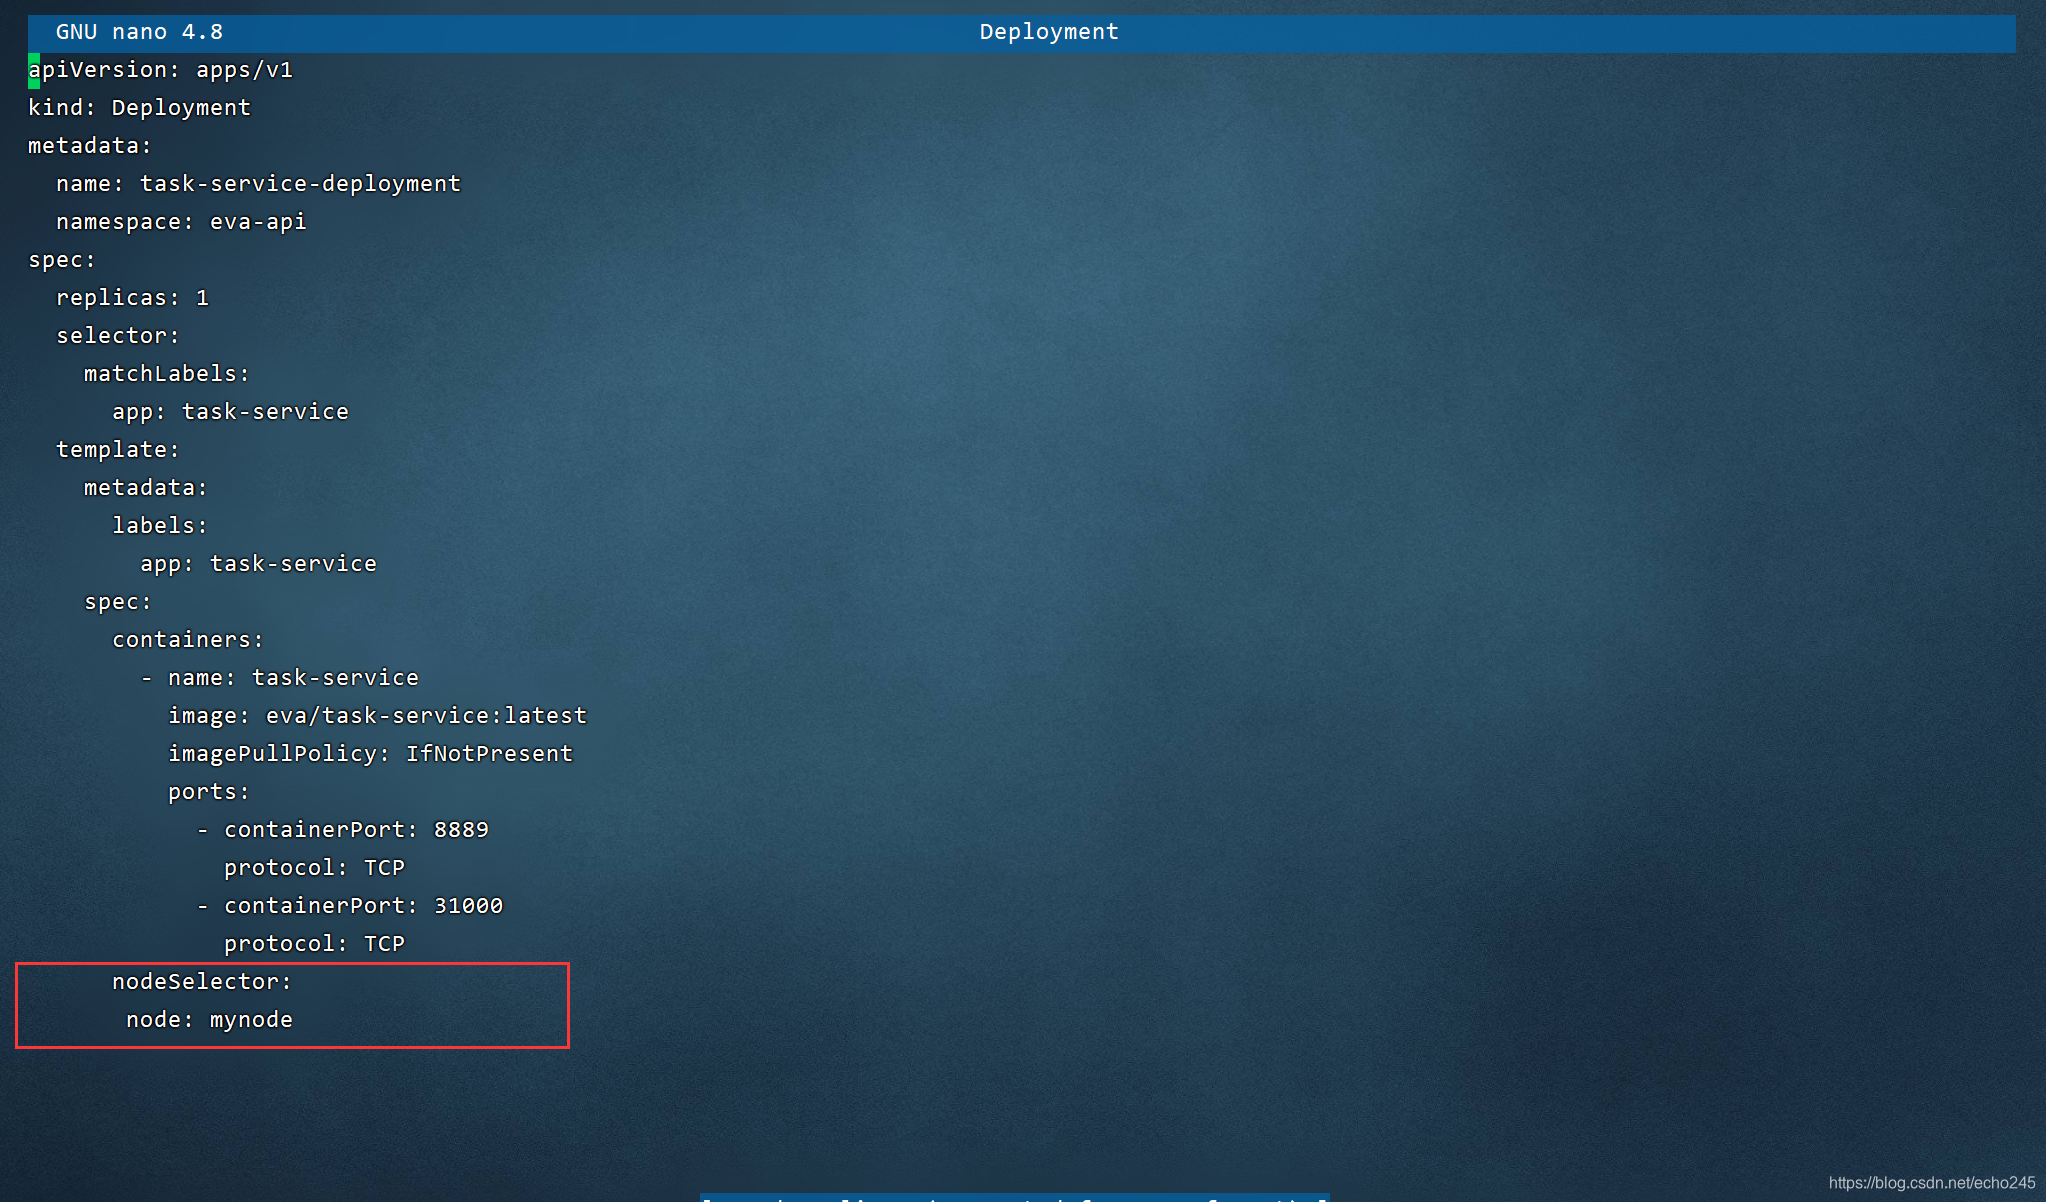This screenshot has height=1202, width=2046.
Task: Click the template: key line
Action: [x=117, y=450]
